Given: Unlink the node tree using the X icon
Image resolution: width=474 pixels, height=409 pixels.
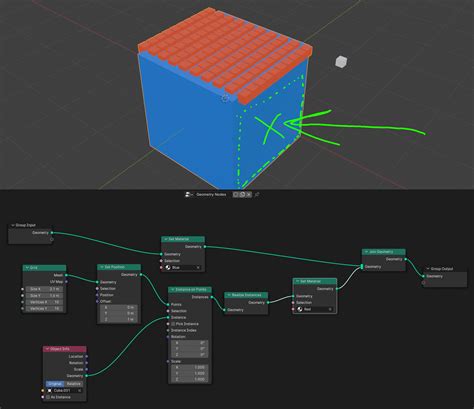Looking at the screenshot, I should (249, 194).
